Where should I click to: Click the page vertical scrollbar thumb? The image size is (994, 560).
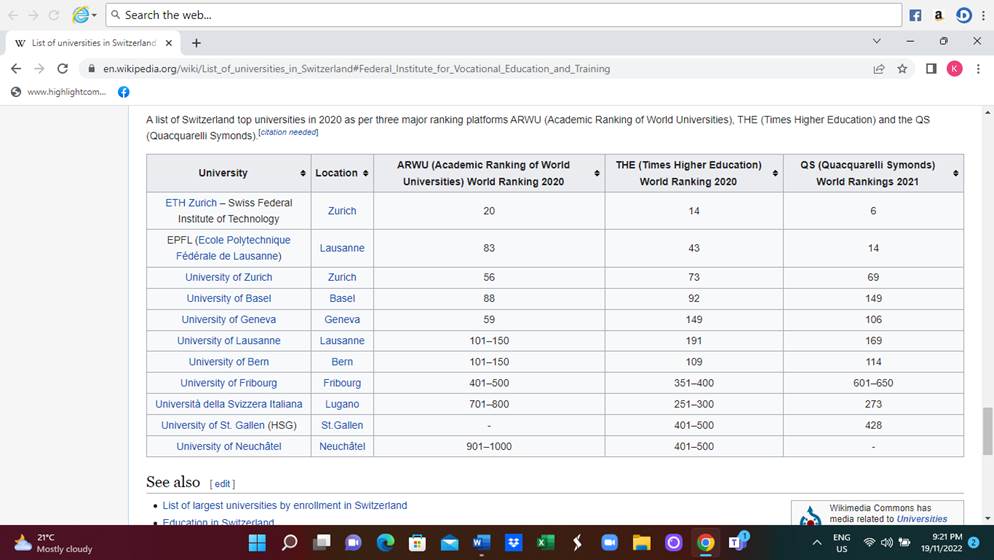988,431
